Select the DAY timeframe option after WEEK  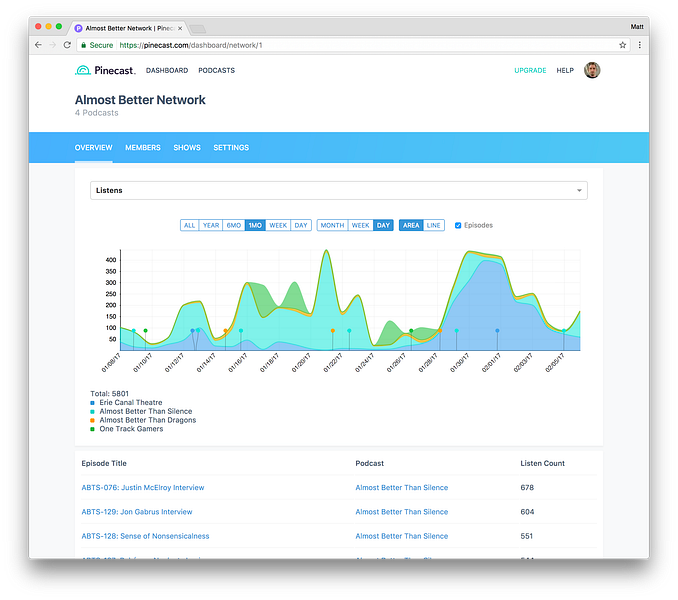point(301,225)
